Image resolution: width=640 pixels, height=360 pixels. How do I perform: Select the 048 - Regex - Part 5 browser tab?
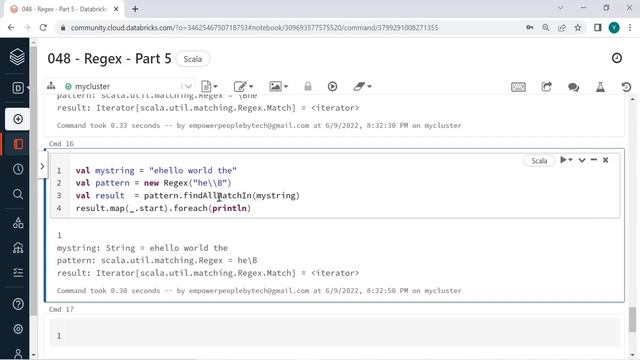[64, 9]
